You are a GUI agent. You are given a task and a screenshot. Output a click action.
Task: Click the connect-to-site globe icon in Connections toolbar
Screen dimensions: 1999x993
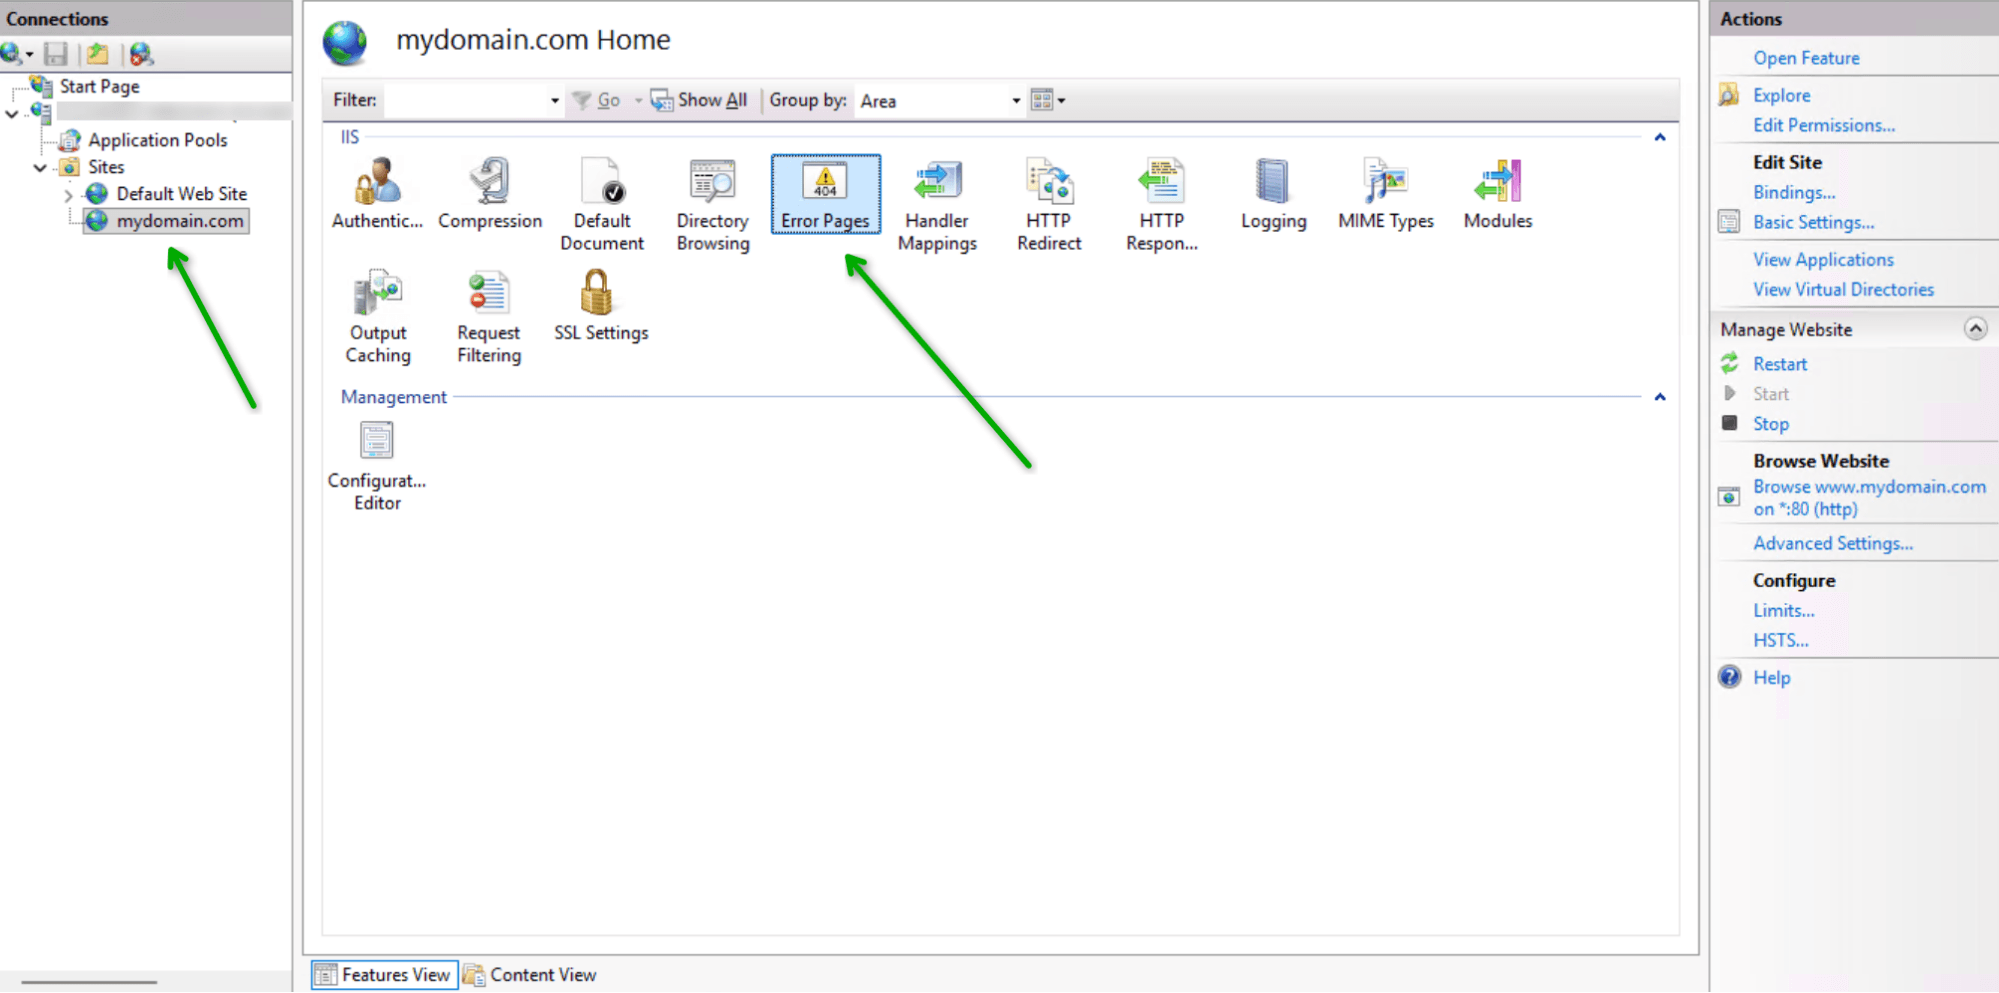(x=141, y=54)
